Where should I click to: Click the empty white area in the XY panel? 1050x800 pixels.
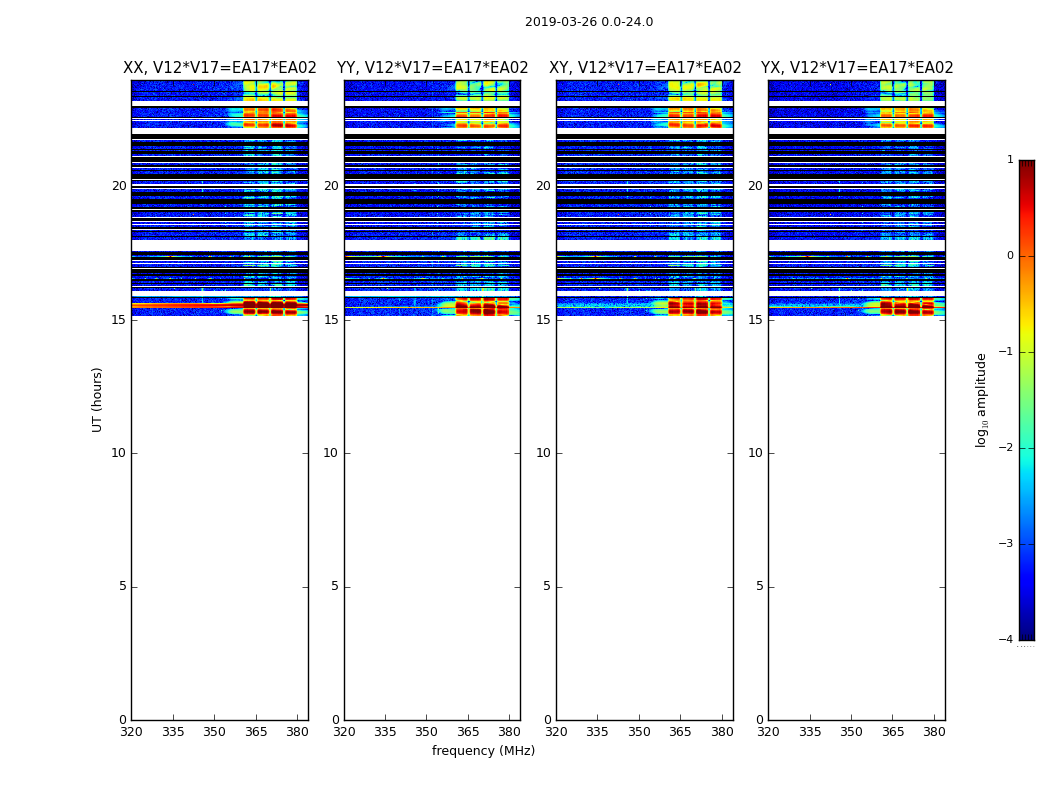pos(645,519)
